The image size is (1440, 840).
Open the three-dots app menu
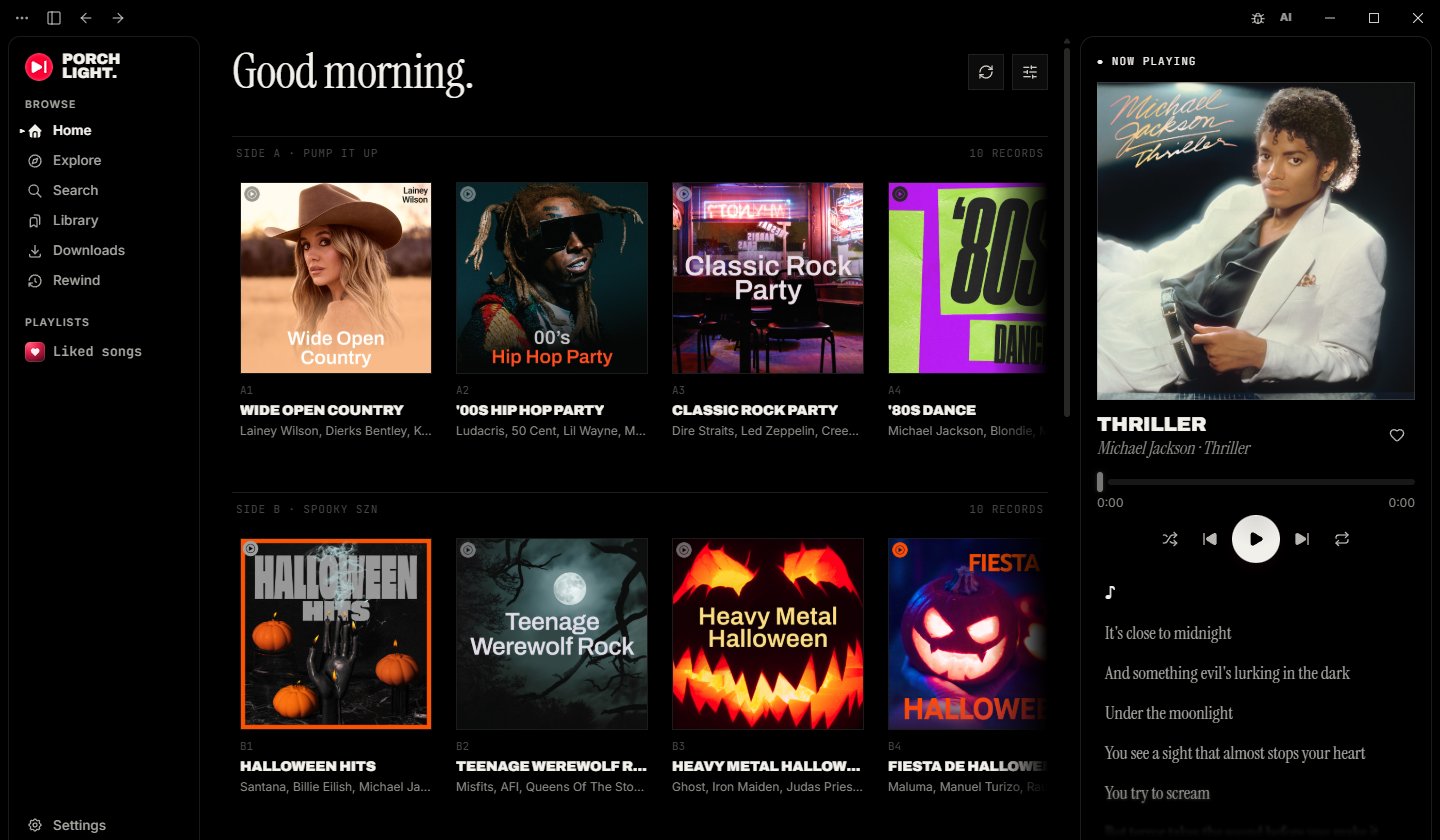tap(23, 18)
